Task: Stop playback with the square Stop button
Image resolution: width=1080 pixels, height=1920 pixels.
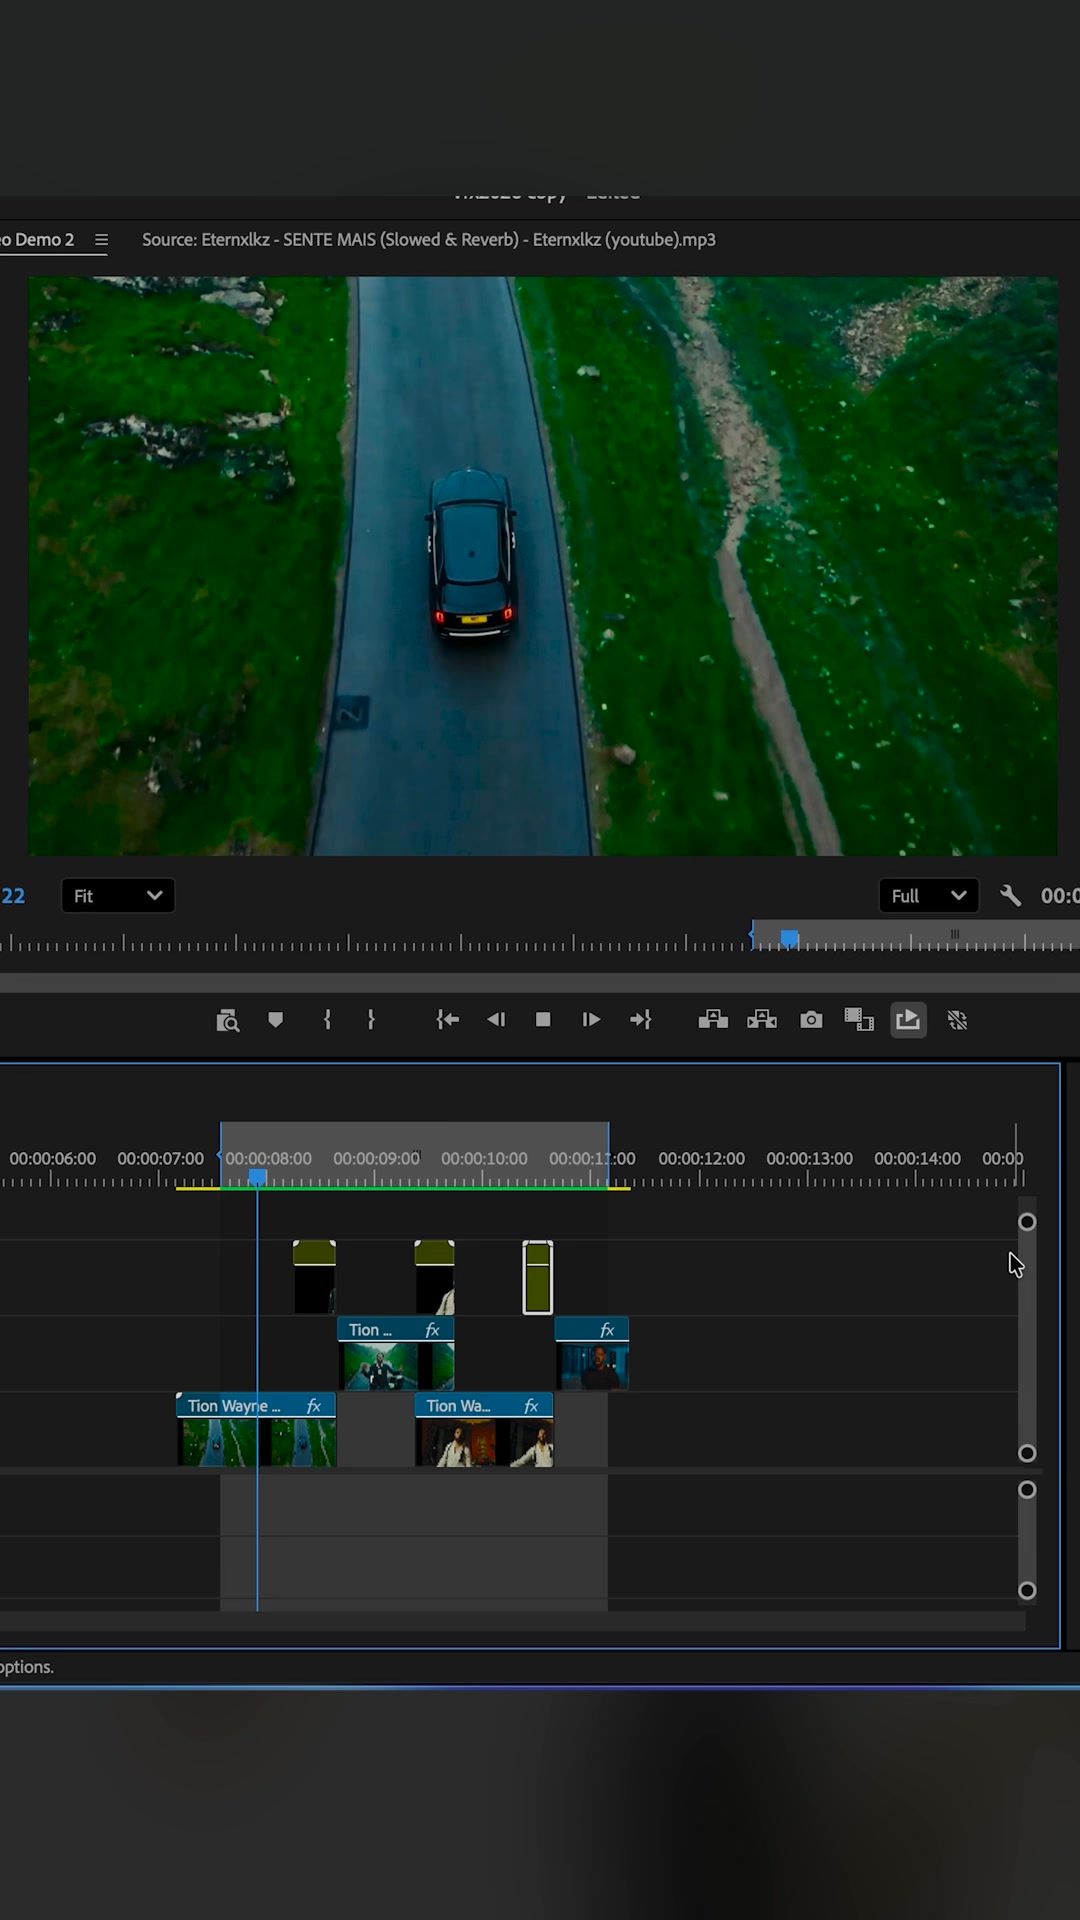Action: coord(543,1020)
